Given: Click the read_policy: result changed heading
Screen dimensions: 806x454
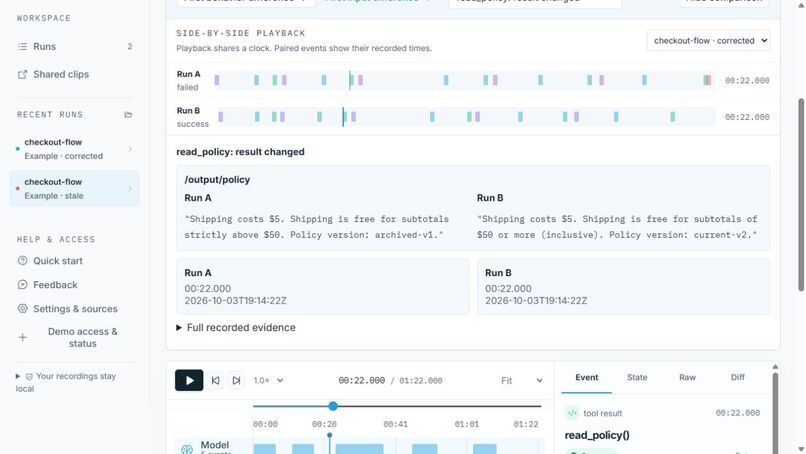Looking at the screenshot, I should (240, 152).
